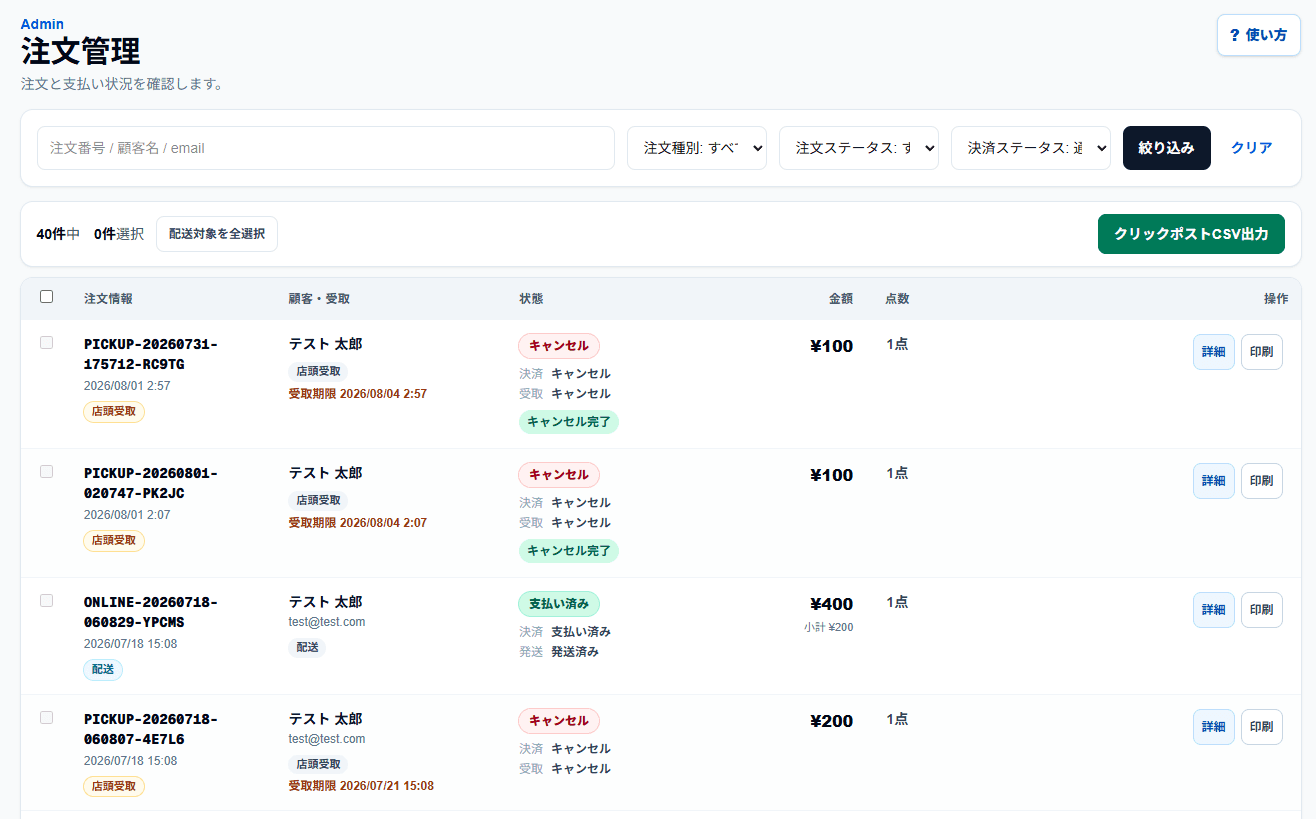1316x819 pixels.
Task: Toggle the select-all checkbox in table header
Action: coord(46,296)
